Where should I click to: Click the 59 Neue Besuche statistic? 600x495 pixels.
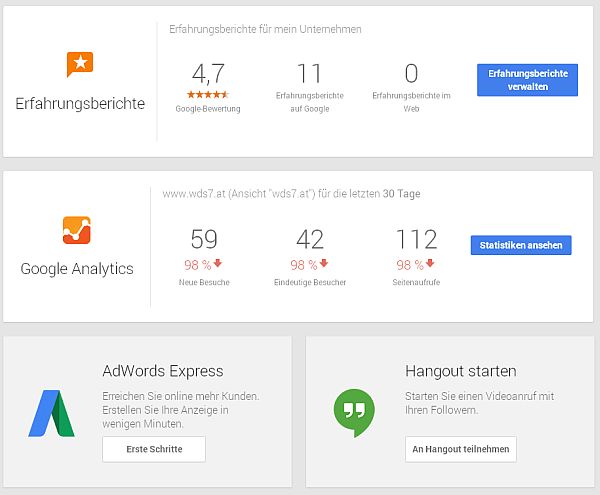pyautogui.click(x=204, y=240)
